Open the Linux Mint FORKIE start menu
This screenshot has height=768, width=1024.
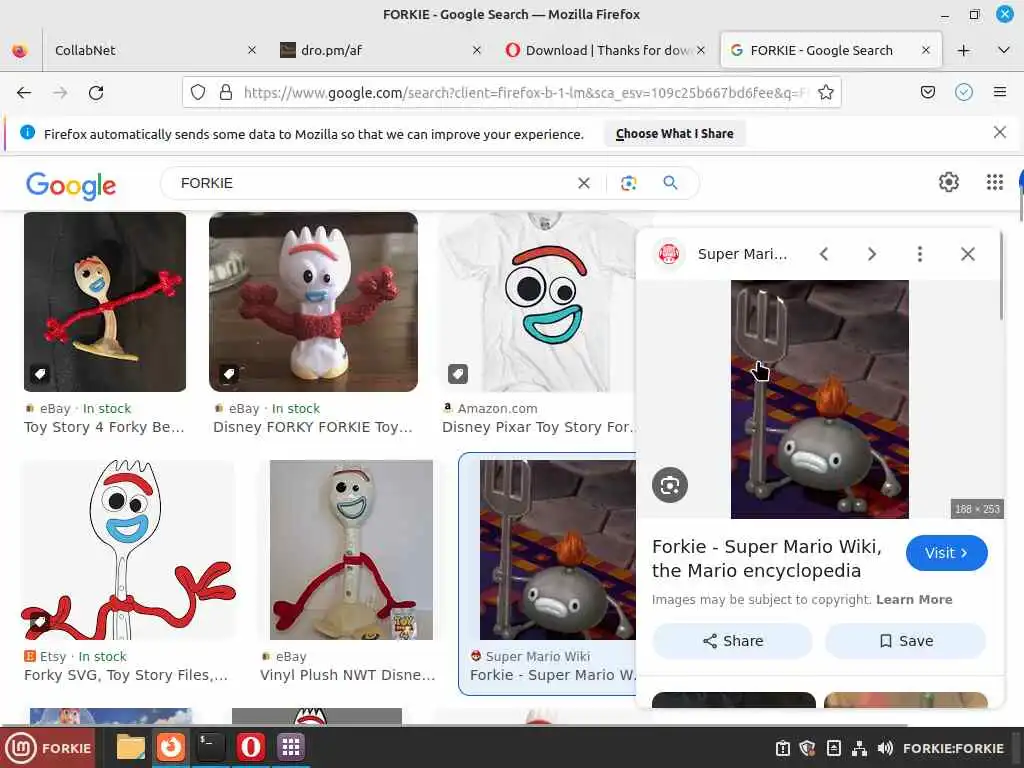[48, 748]
